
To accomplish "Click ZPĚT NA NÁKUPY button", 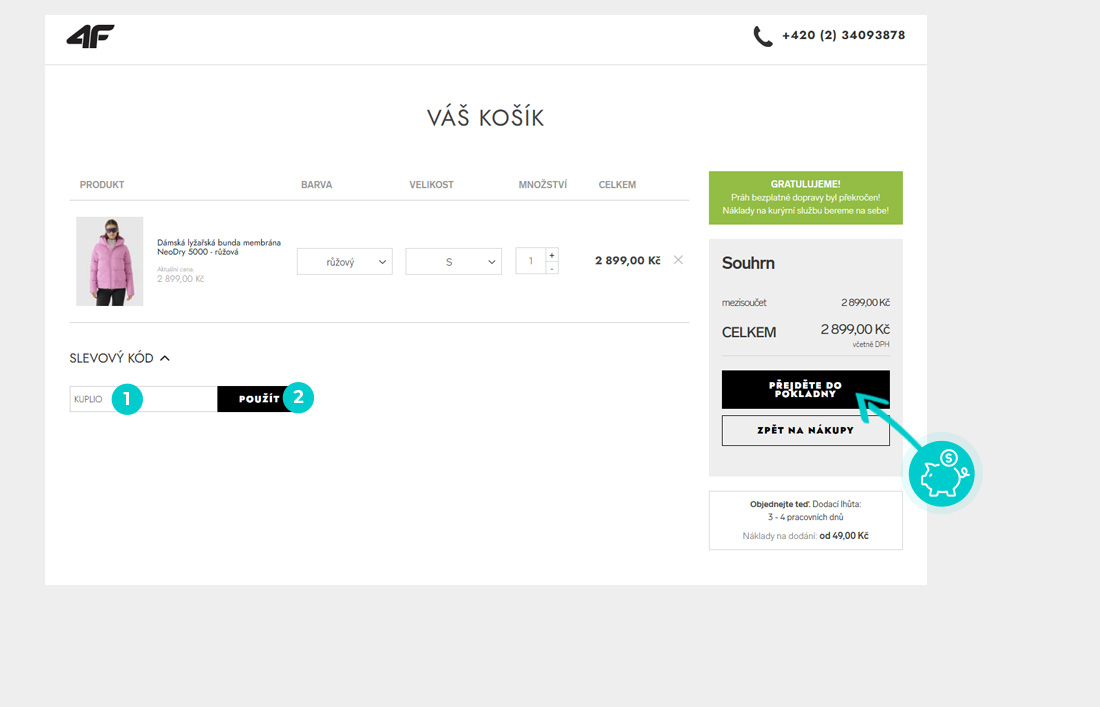I will click(x=805, y=430).
